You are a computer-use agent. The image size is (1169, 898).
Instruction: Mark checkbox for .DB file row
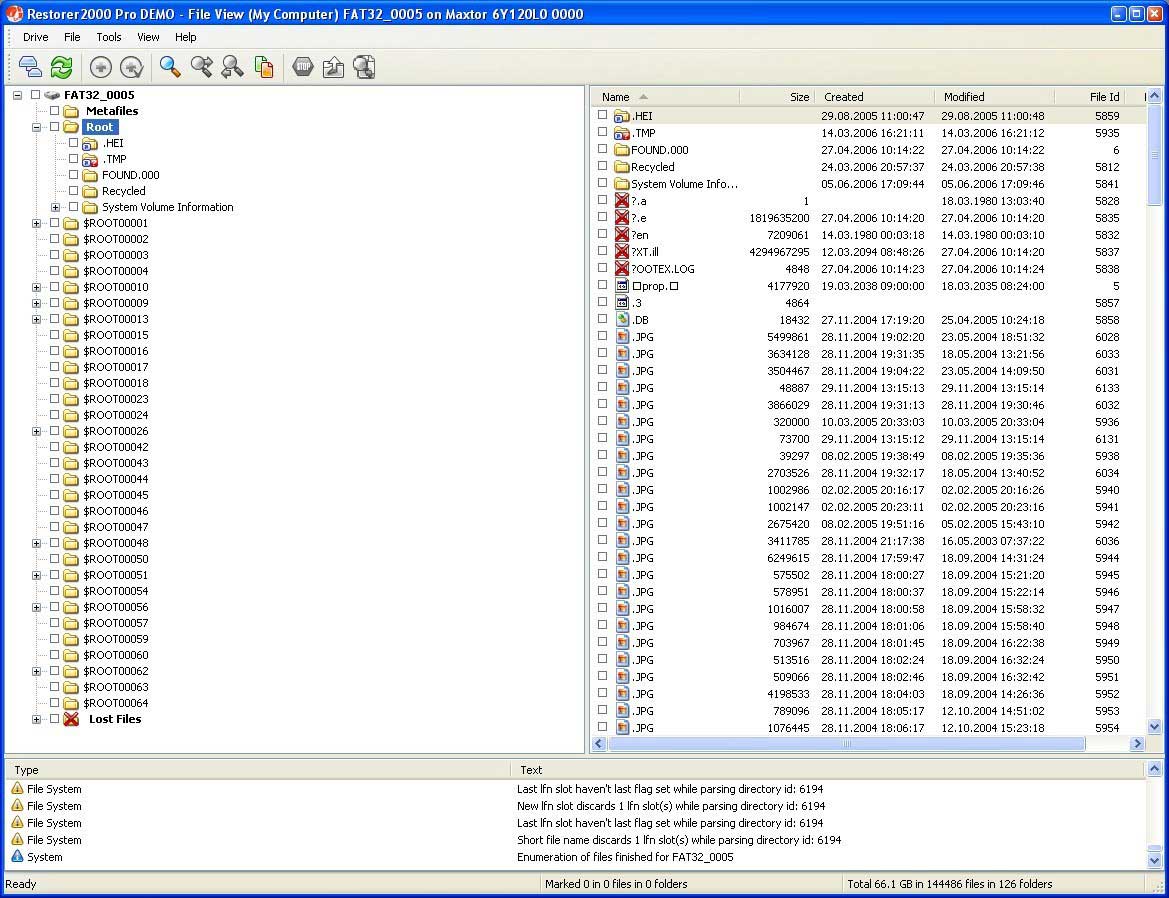pos(602,319)
